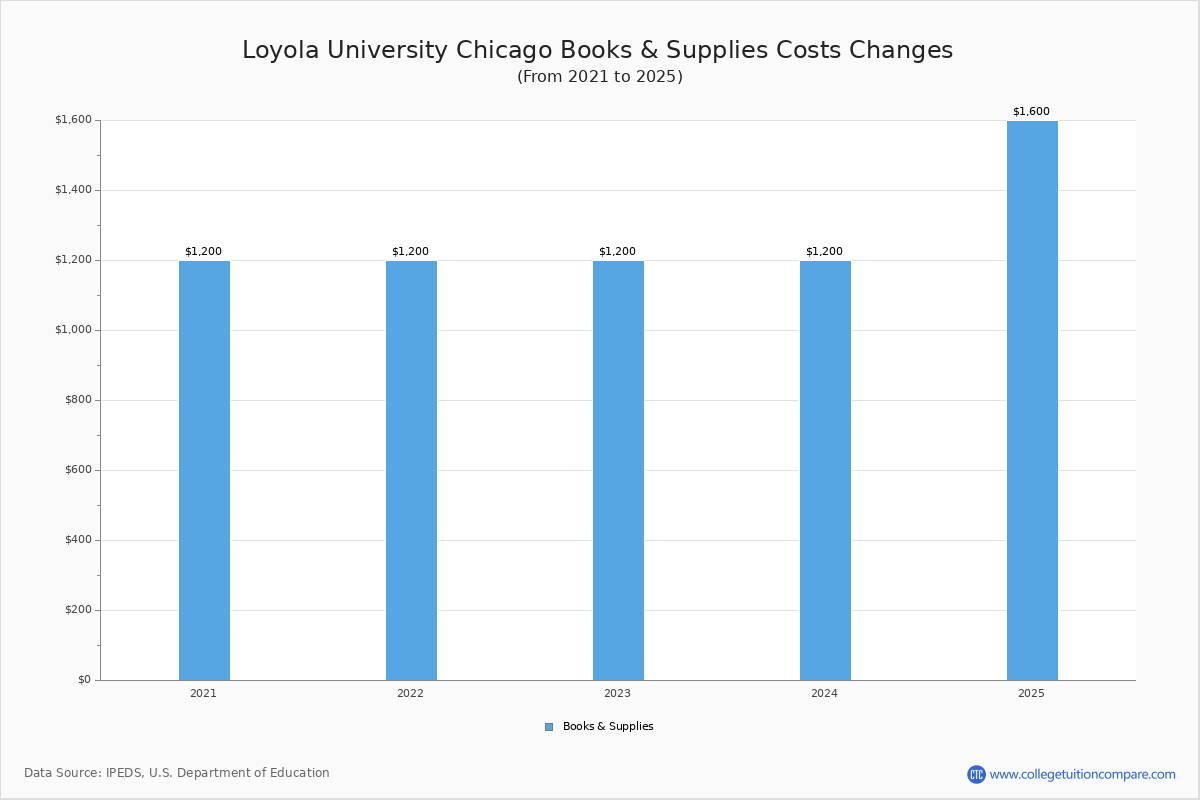
Task: Open the www.collegetuitioncompare.com link
Action: [1082, 774]
